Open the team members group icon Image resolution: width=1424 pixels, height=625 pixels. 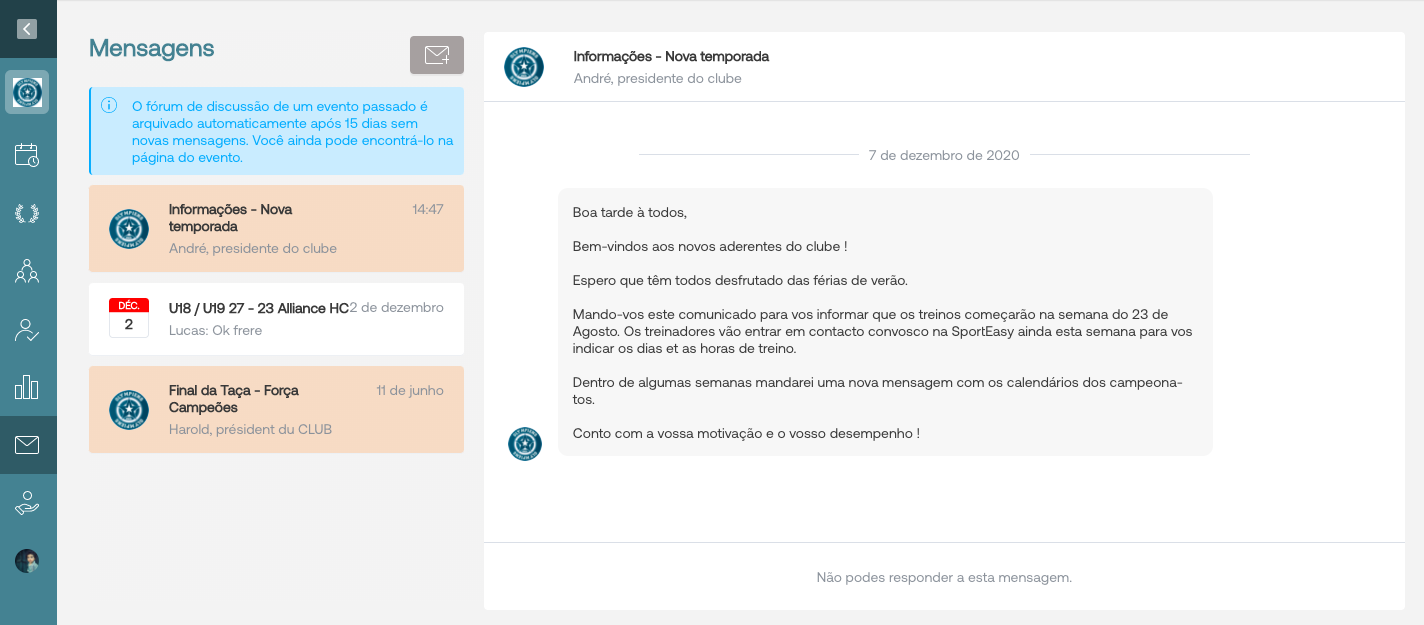pos(27,271)
